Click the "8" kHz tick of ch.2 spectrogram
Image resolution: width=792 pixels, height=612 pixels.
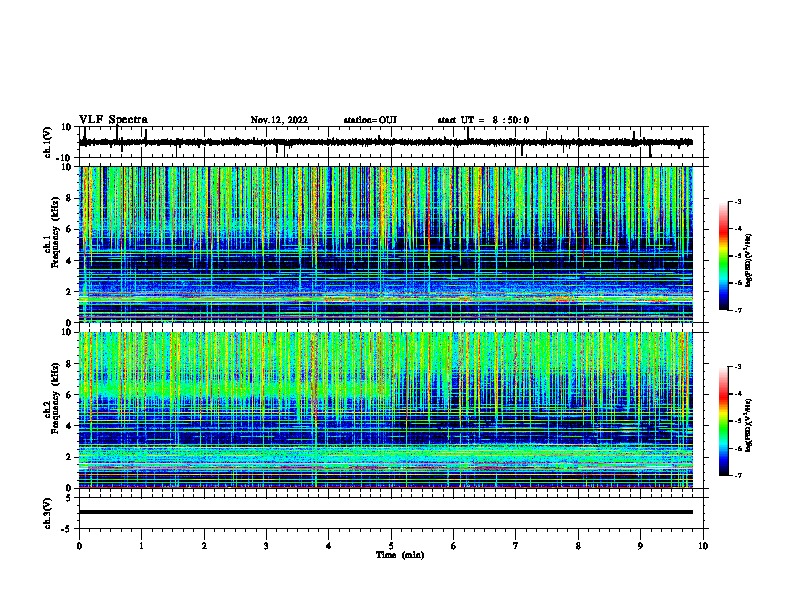pyautogui.click(x=70, y=364)
